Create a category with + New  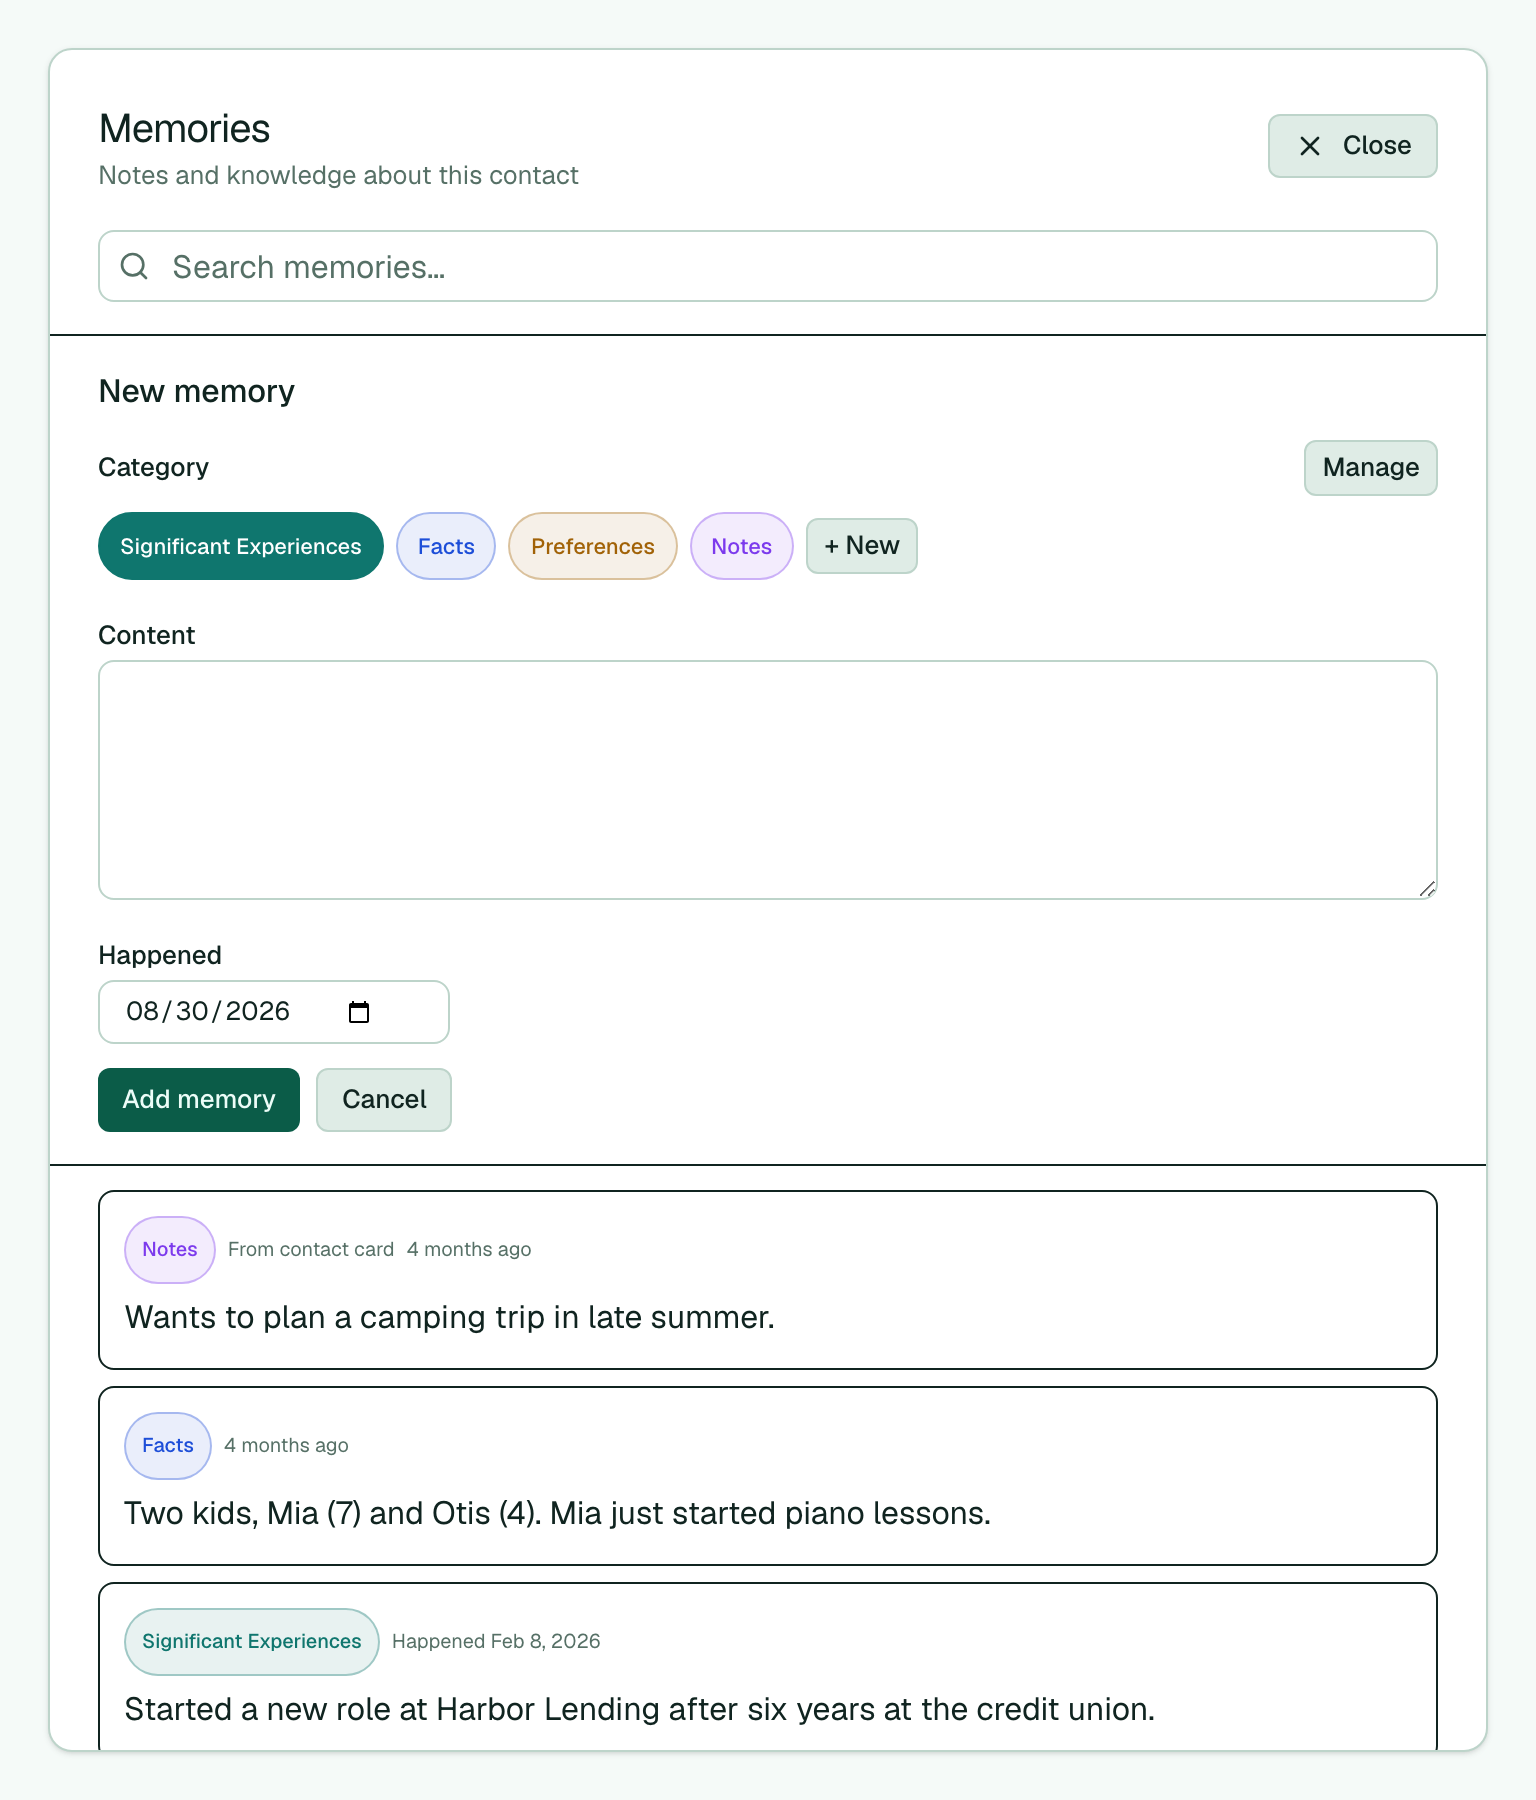(x=862, y=546)
